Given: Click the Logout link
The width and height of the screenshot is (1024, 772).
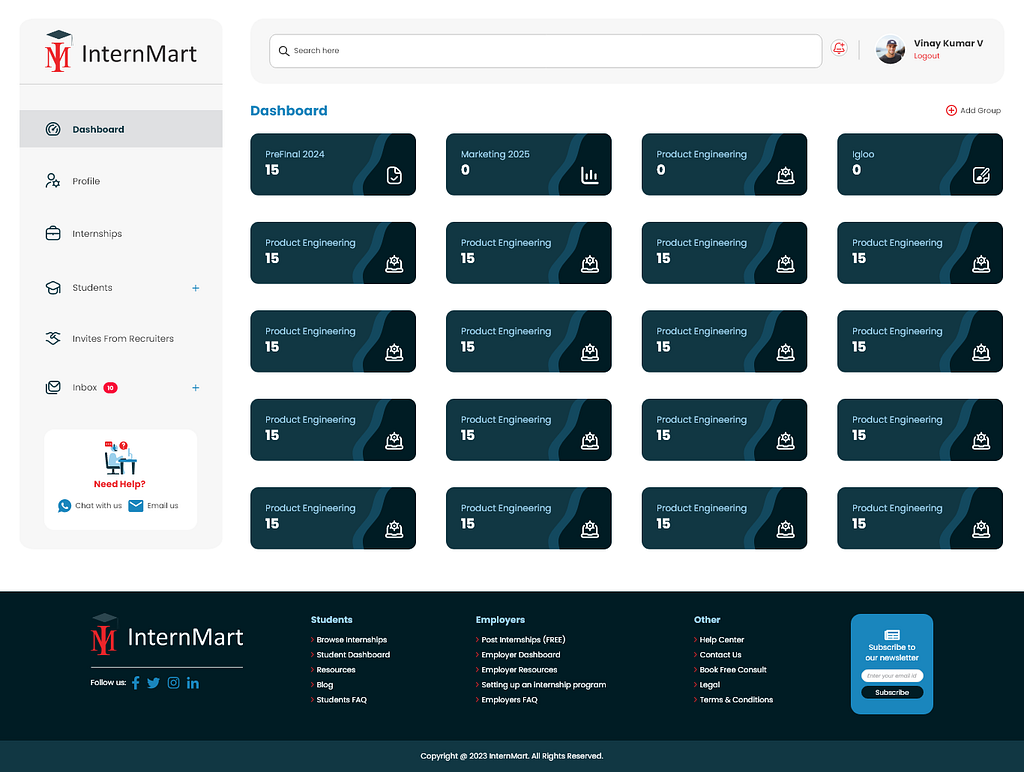Looking at the screenshot, I should (x=926, y=56).
